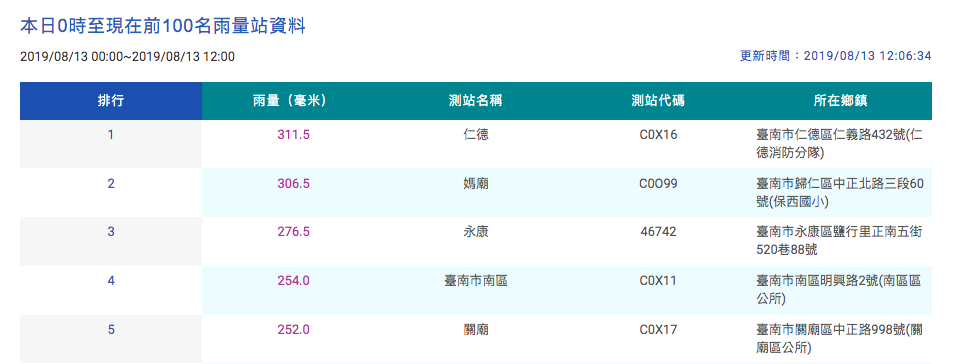Click the 關廟區公所 address cell
956x364 pixels.
[840, 339]
